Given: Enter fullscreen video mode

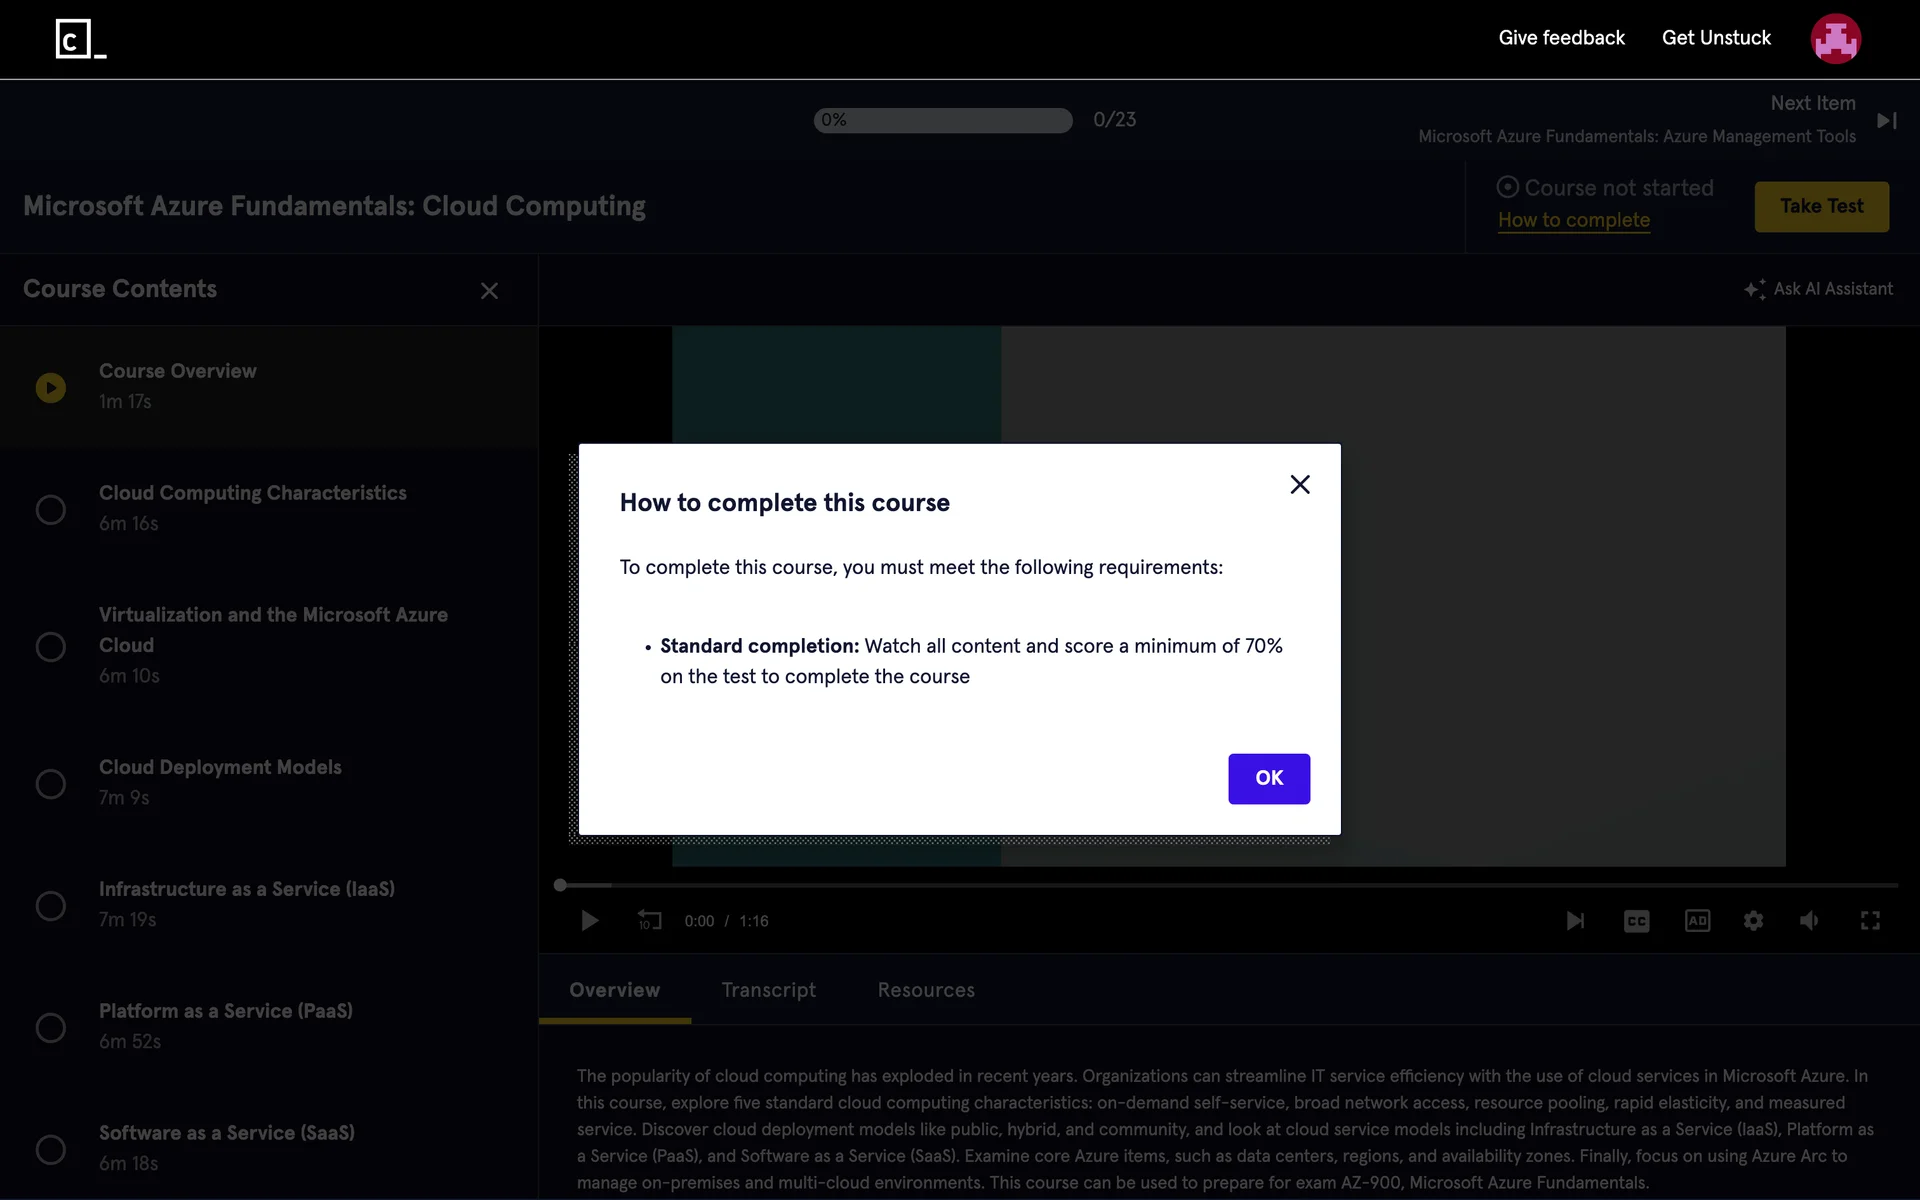Looking at the screenshot, I should point(1870,921).
